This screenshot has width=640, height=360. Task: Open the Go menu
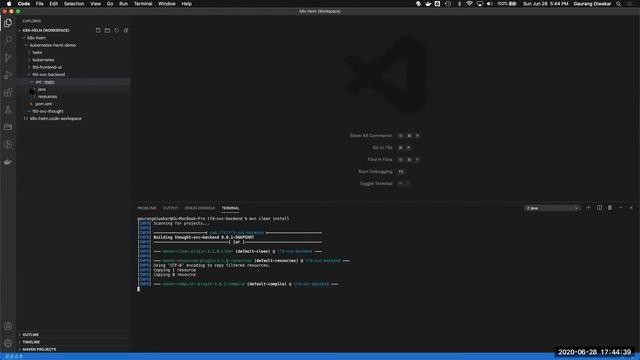pos(110,4)
